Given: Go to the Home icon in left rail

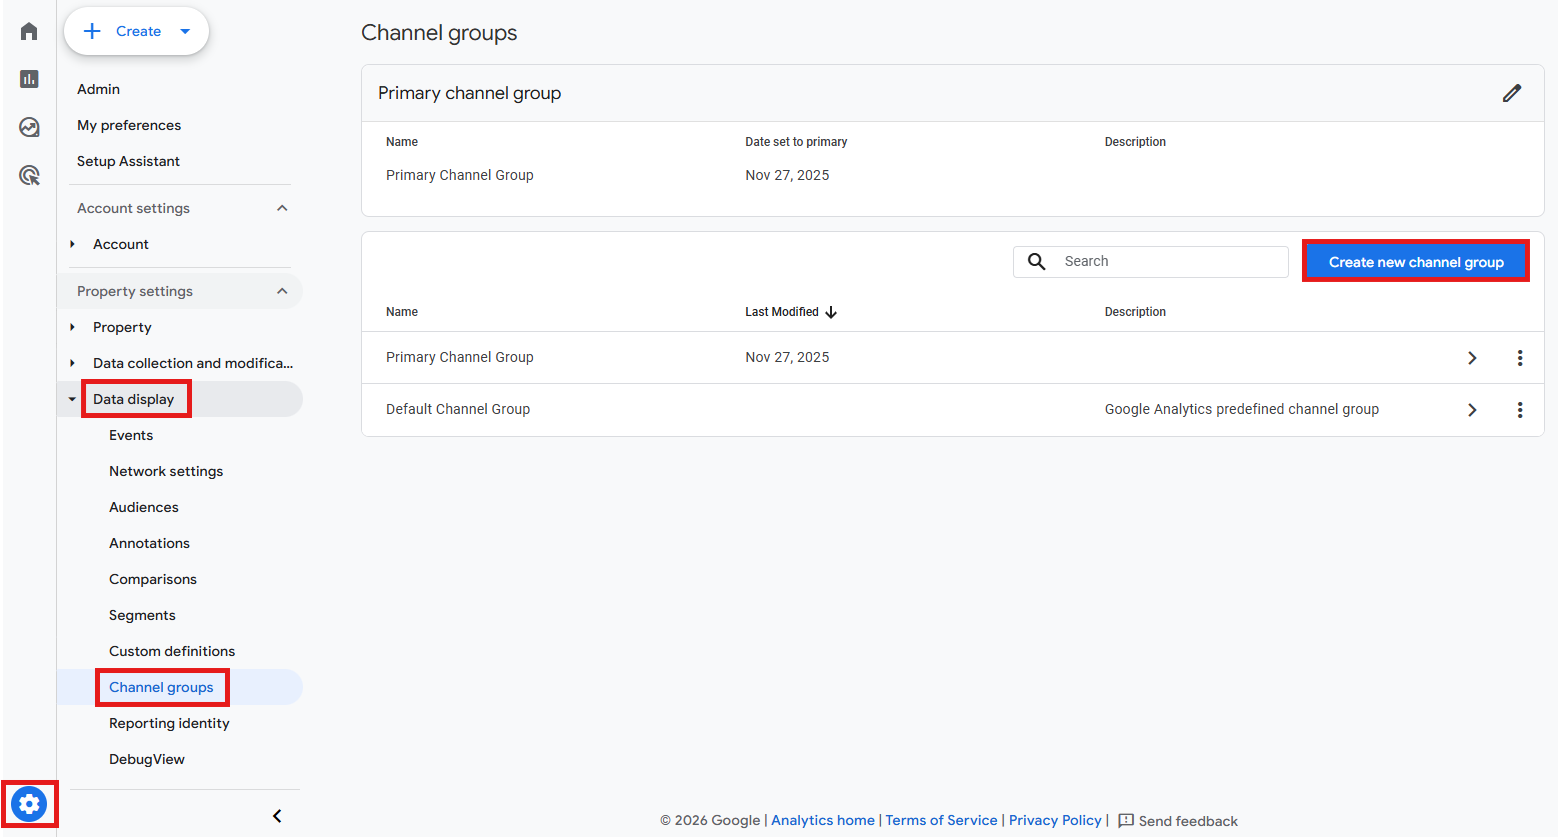Looking at the screenshot, I should [x=29, y=31].
